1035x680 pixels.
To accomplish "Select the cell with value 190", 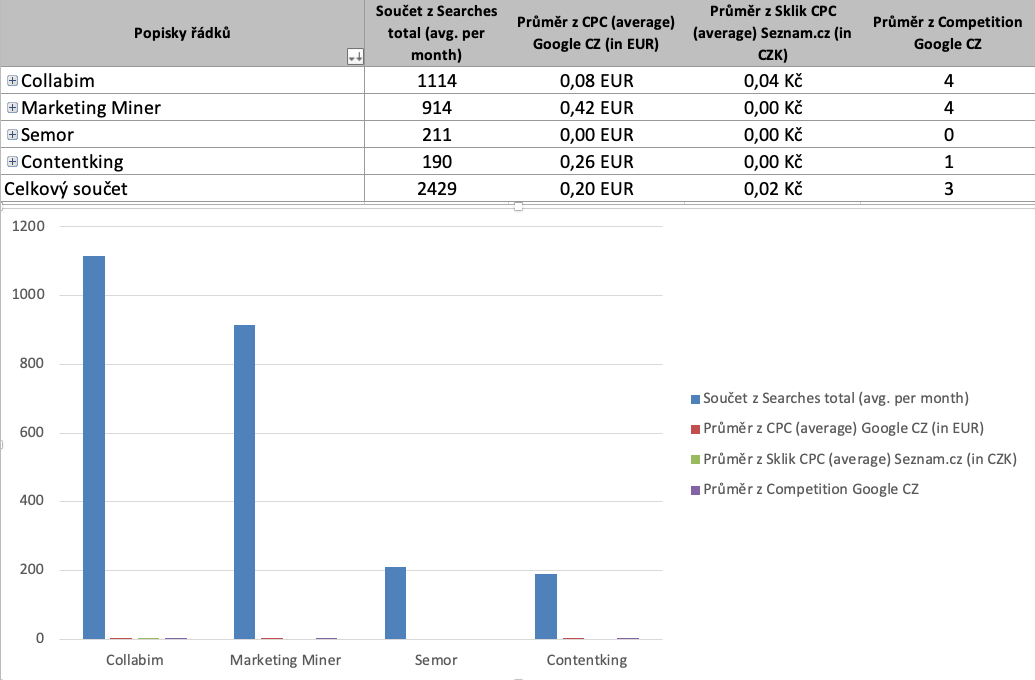I will click(436, 162).
